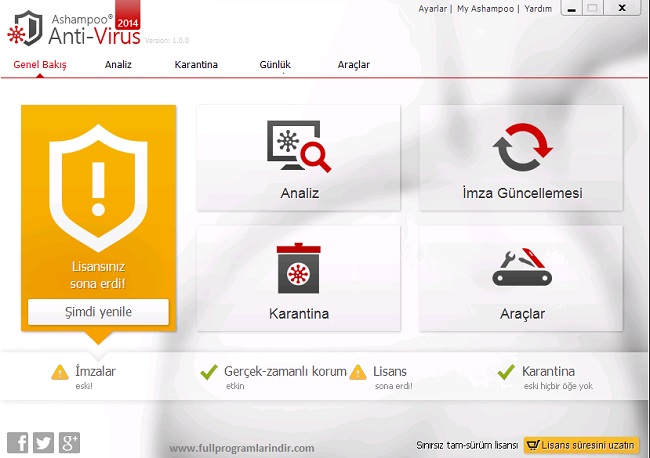Open the top Karantina tab
Screen dimensions: 650x458
196,65
